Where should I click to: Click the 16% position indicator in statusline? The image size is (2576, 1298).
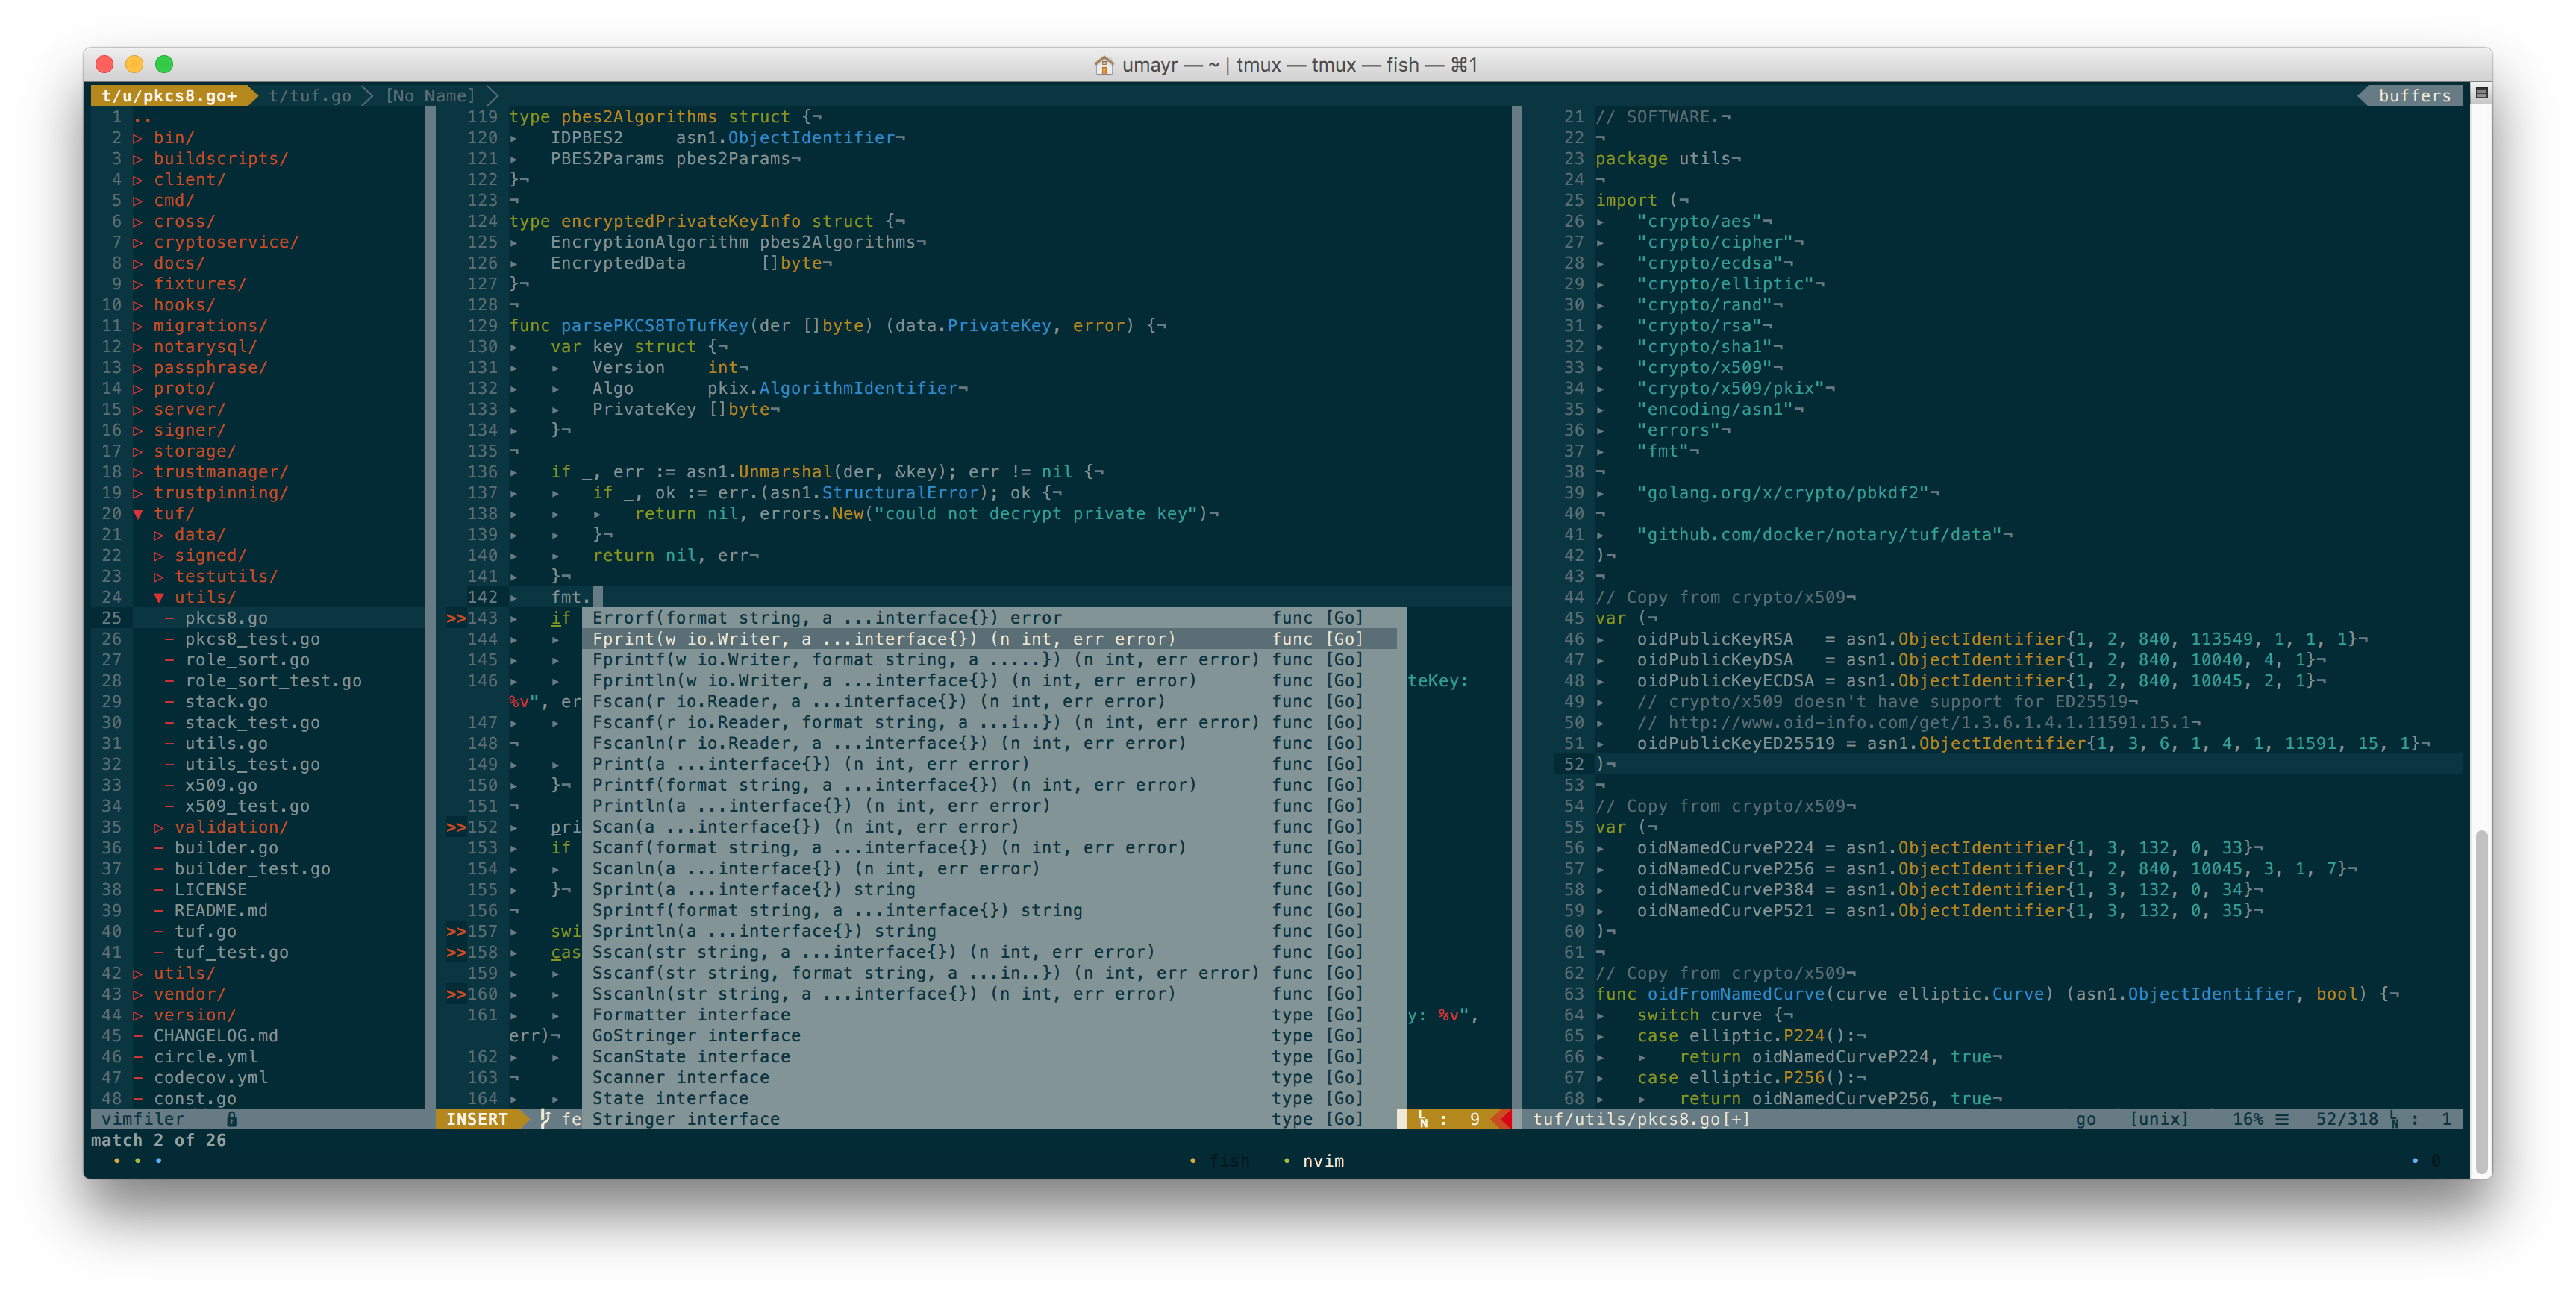[x=2247, y=1119]
